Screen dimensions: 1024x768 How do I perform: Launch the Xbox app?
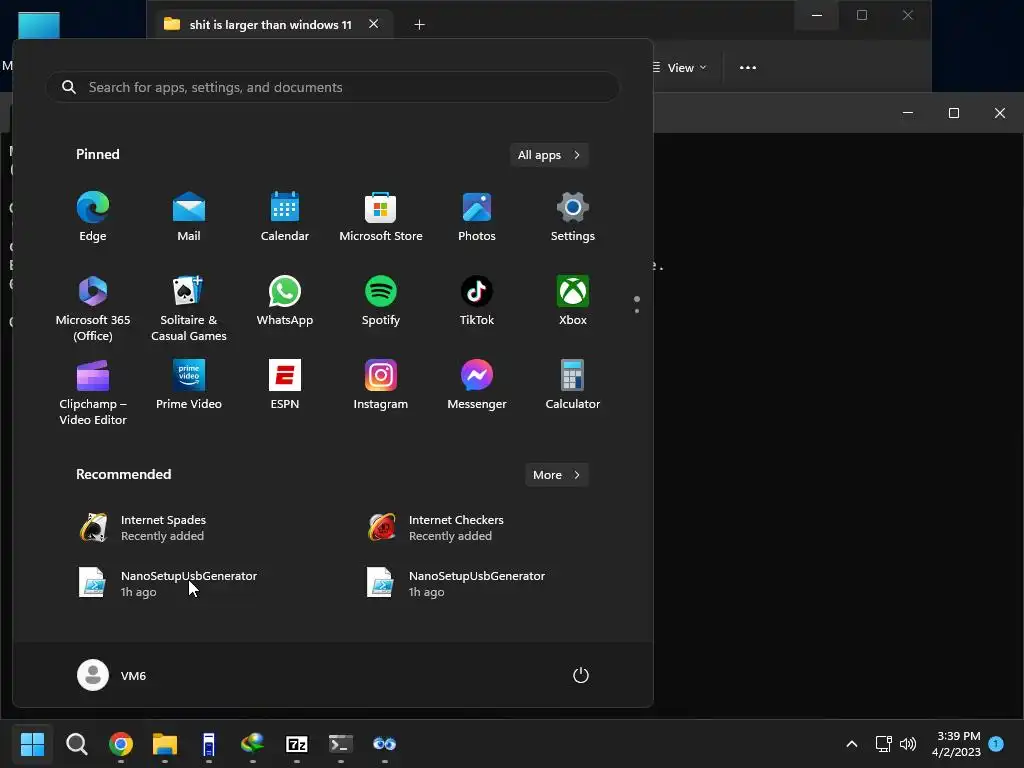tap(573, 301)
